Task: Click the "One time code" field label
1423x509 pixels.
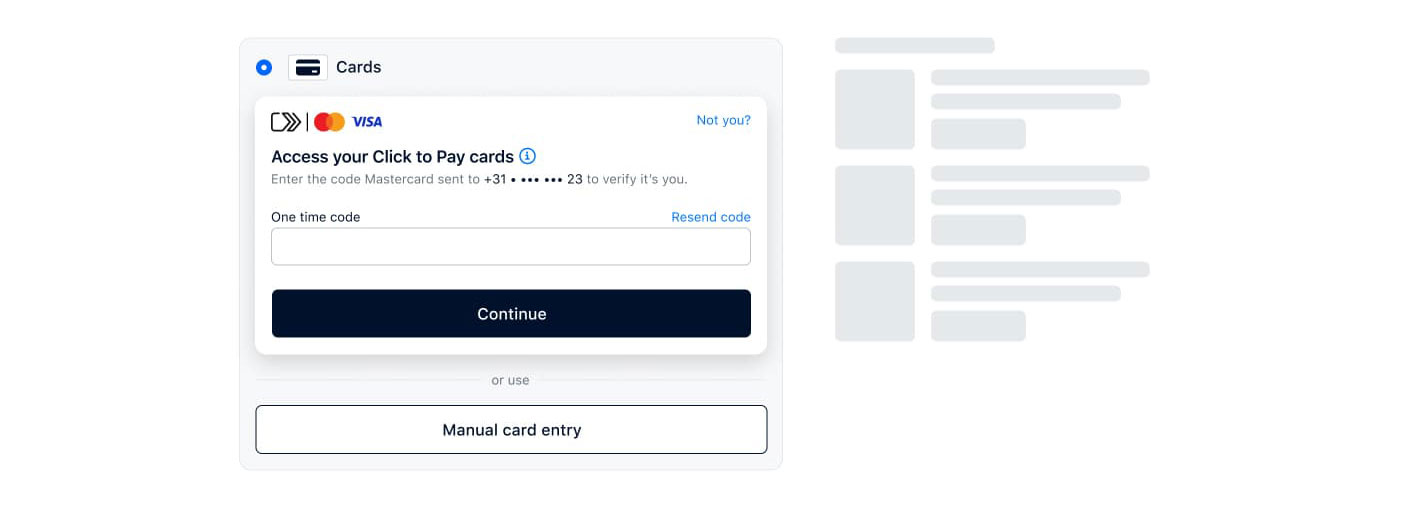Action: point(315,217)
